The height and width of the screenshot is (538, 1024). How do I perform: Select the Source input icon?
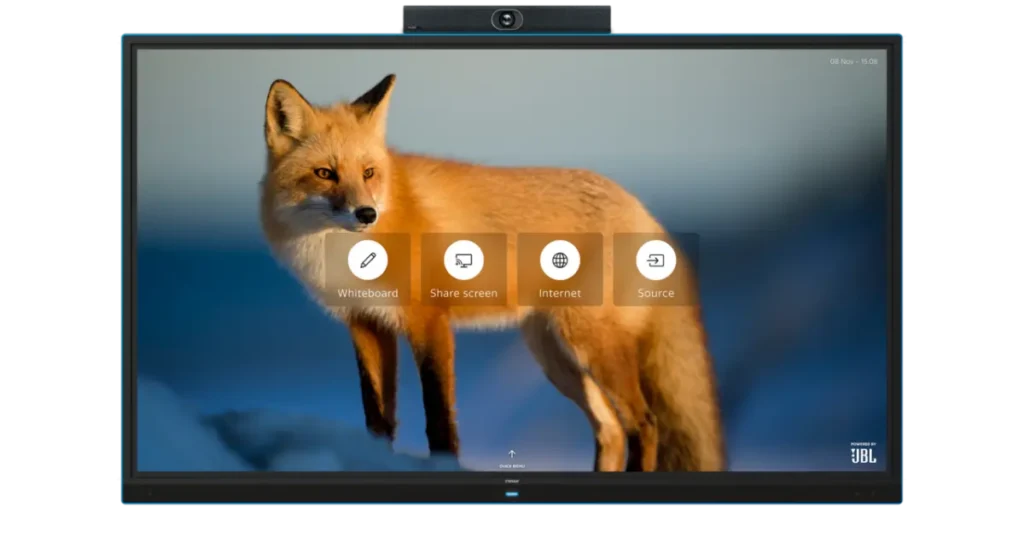tap(656, 260)
